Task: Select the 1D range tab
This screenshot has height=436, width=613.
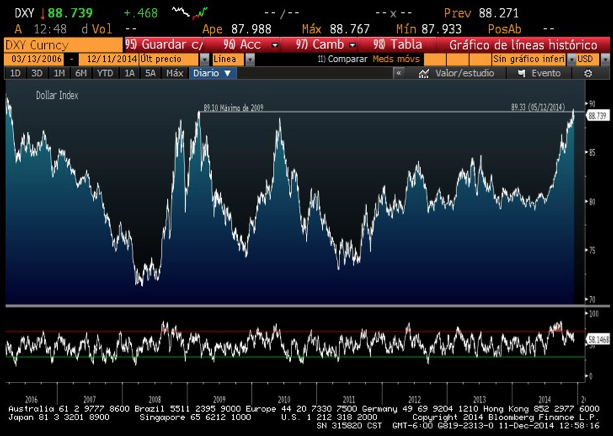Action: pyautogui.click(x=15, y=73)
